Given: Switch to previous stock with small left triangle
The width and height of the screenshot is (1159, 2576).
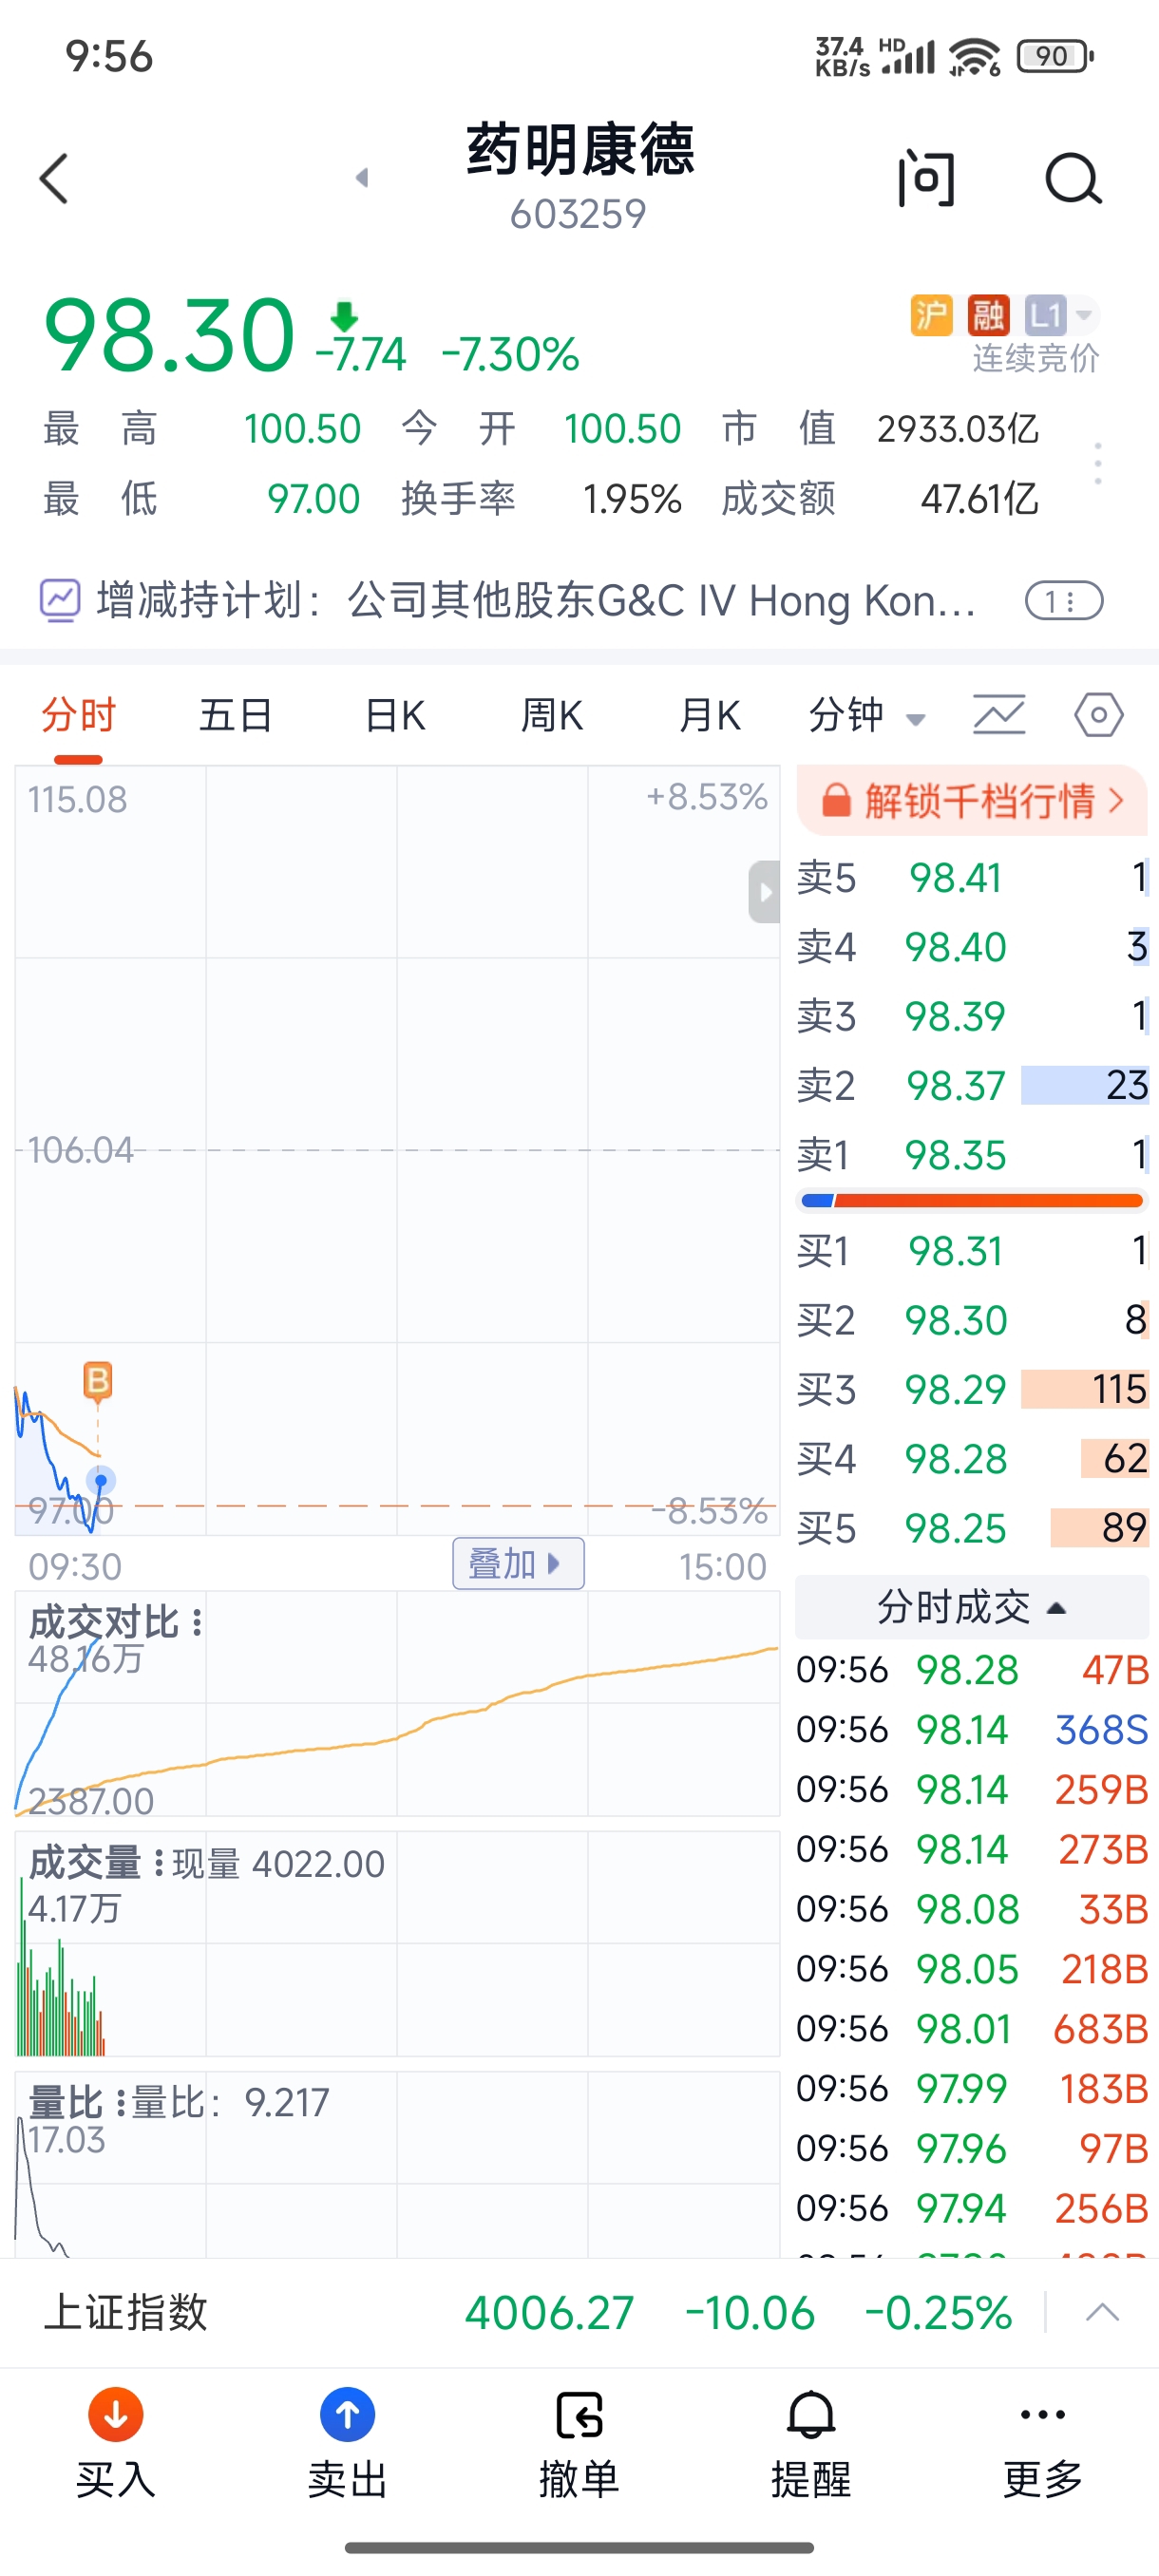Looking at the screenshot, I should pyautogui.click(x=362, y=178).
